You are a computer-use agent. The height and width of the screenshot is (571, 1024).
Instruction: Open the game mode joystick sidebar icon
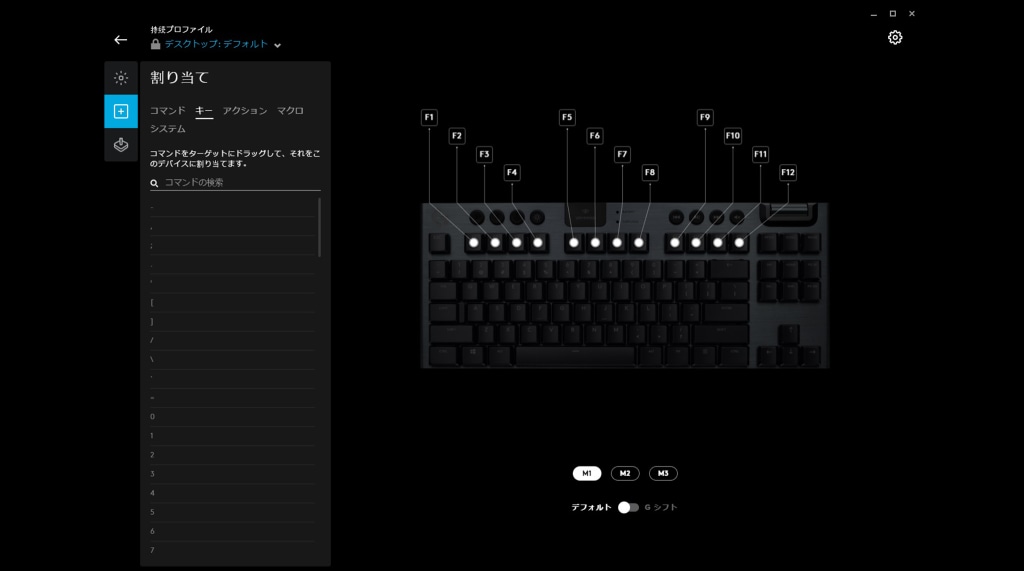121,144
